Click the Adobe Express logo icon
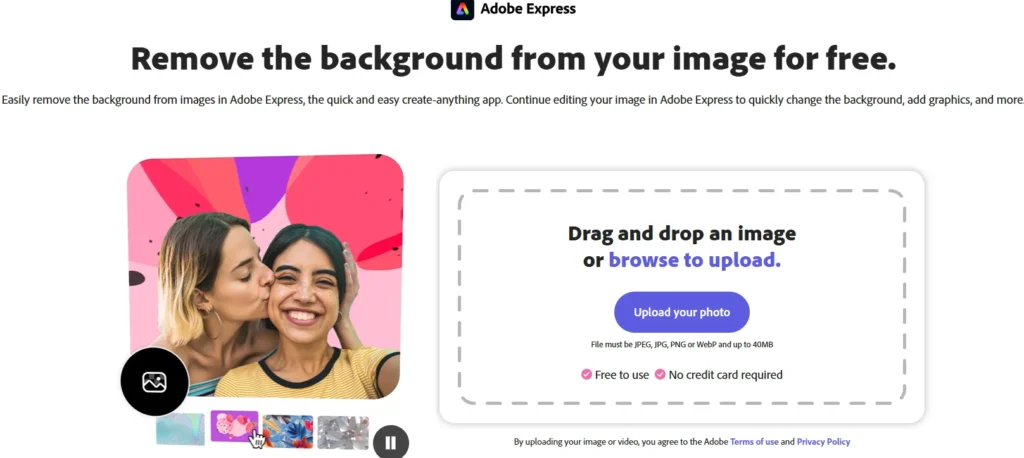 (x=462, y=9)
